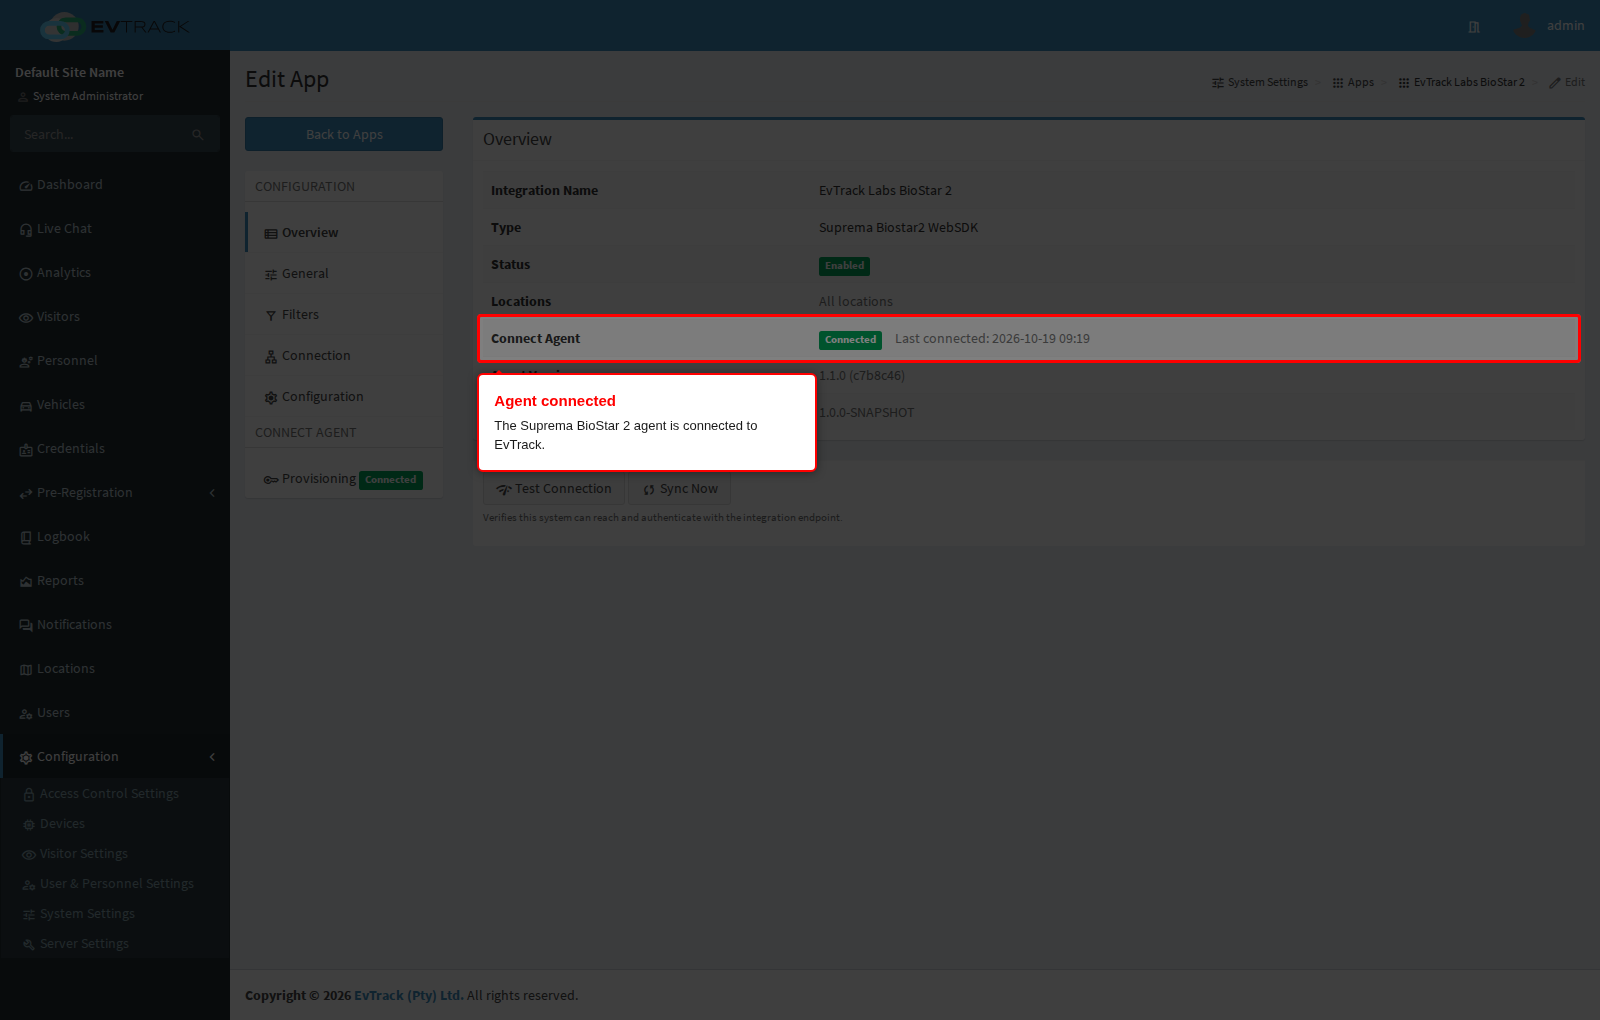
Task: Open Visitor Settings submenu item
Action: [84, 854]
